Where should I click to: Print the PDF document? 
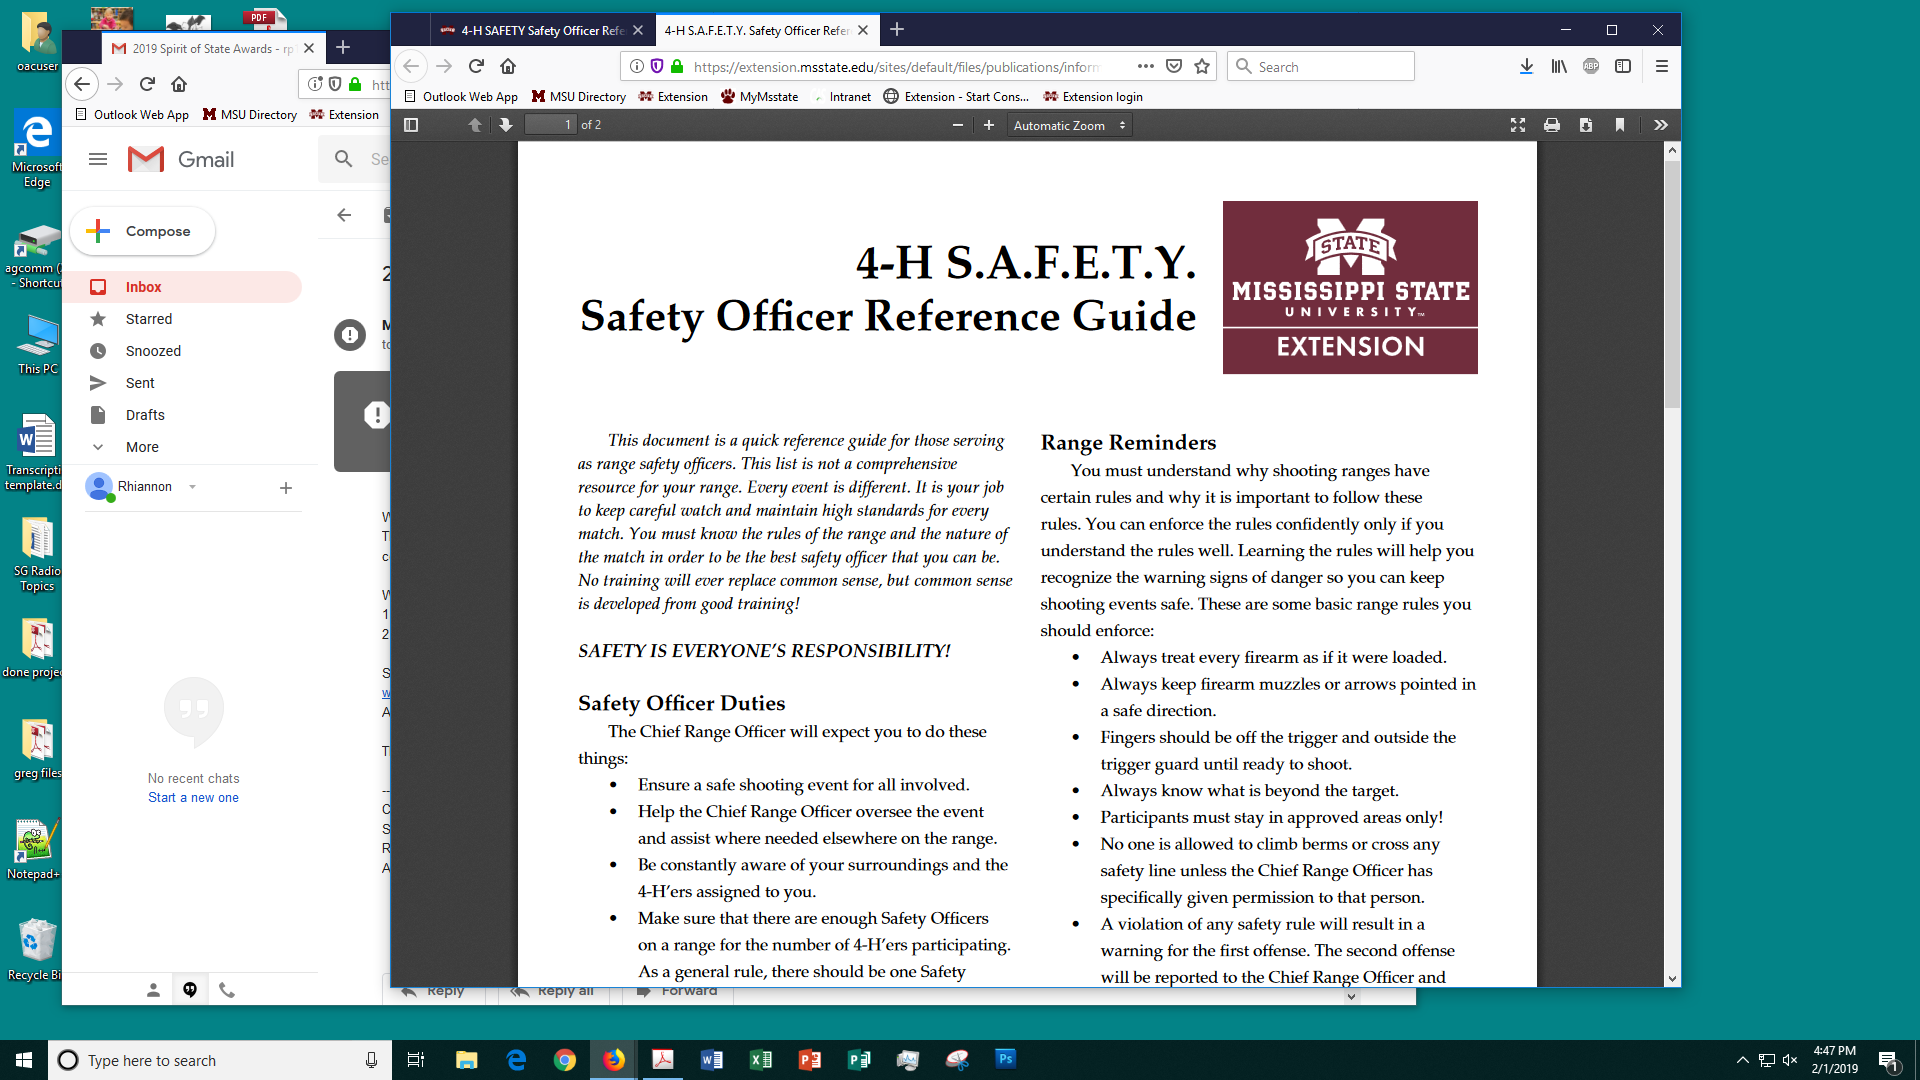pyautogui.click(x=1552, y=125)
